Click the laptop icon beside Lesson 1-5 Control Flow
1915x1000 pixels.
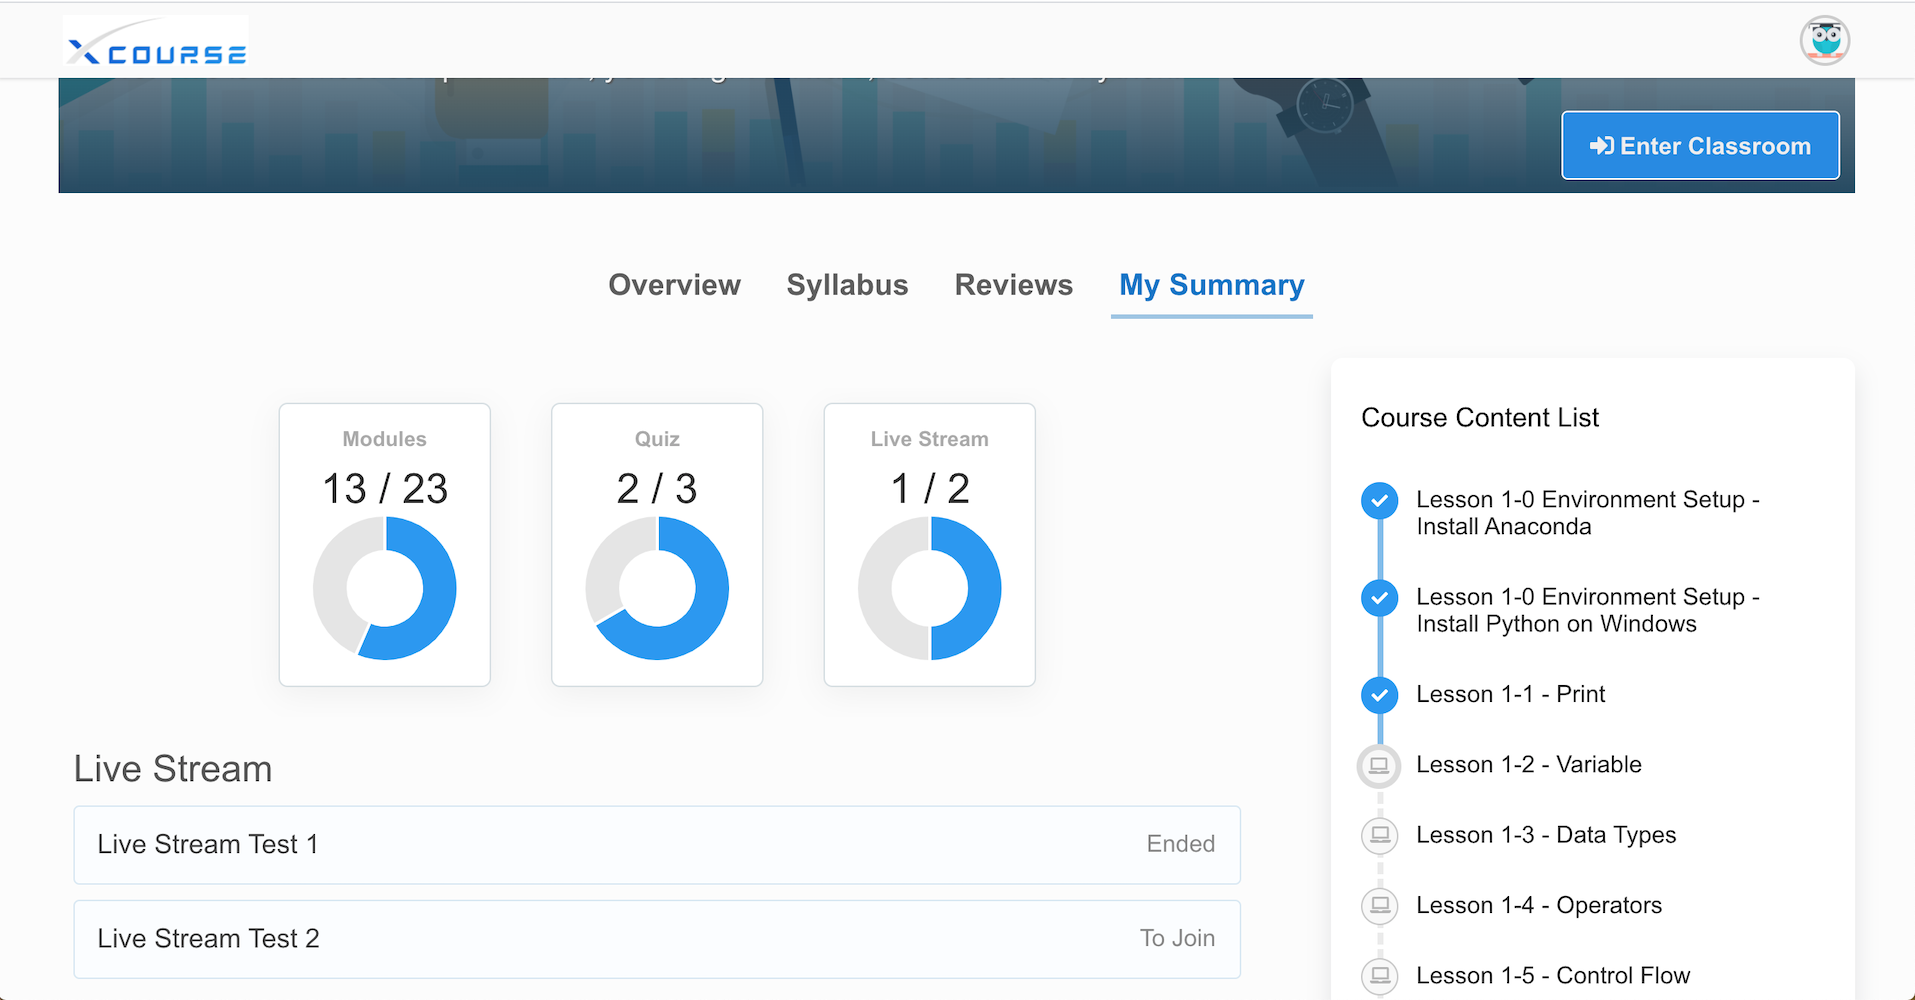point(1380,975)
